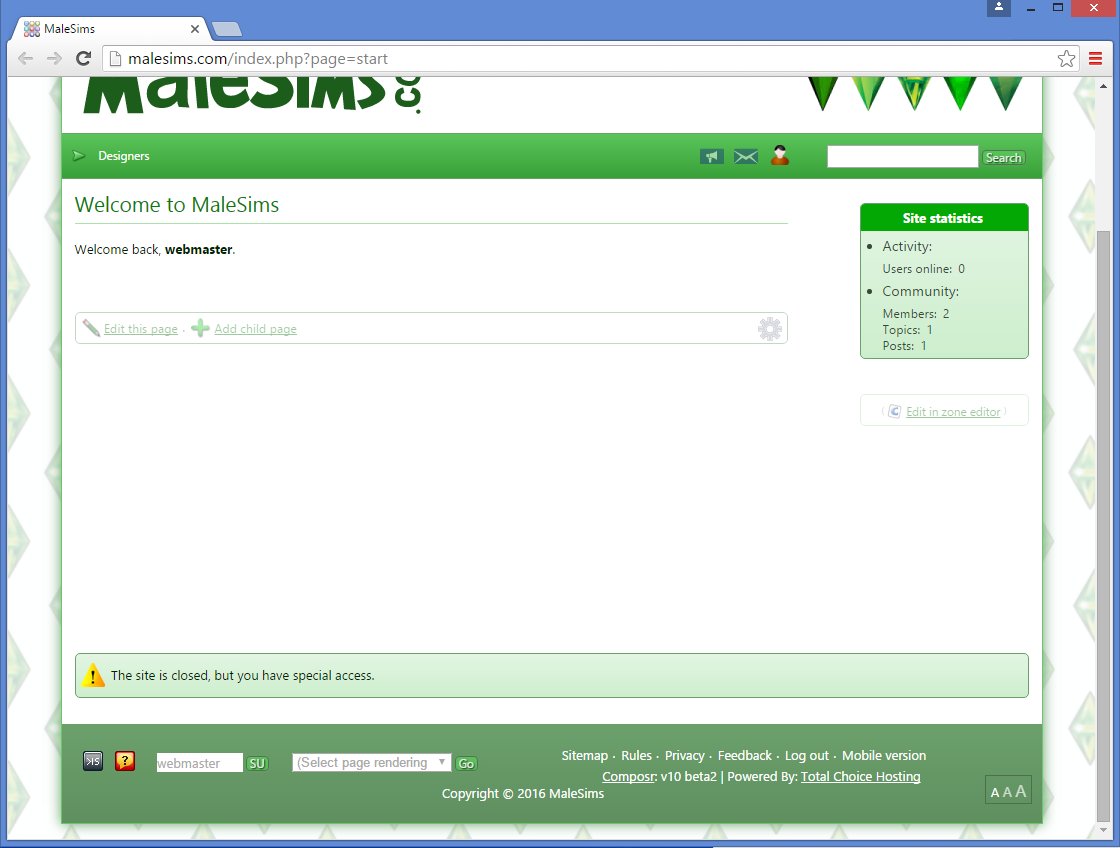Open the Sitemap link
The height and width of the screenshot is (848, 1120).
[584, 755]
